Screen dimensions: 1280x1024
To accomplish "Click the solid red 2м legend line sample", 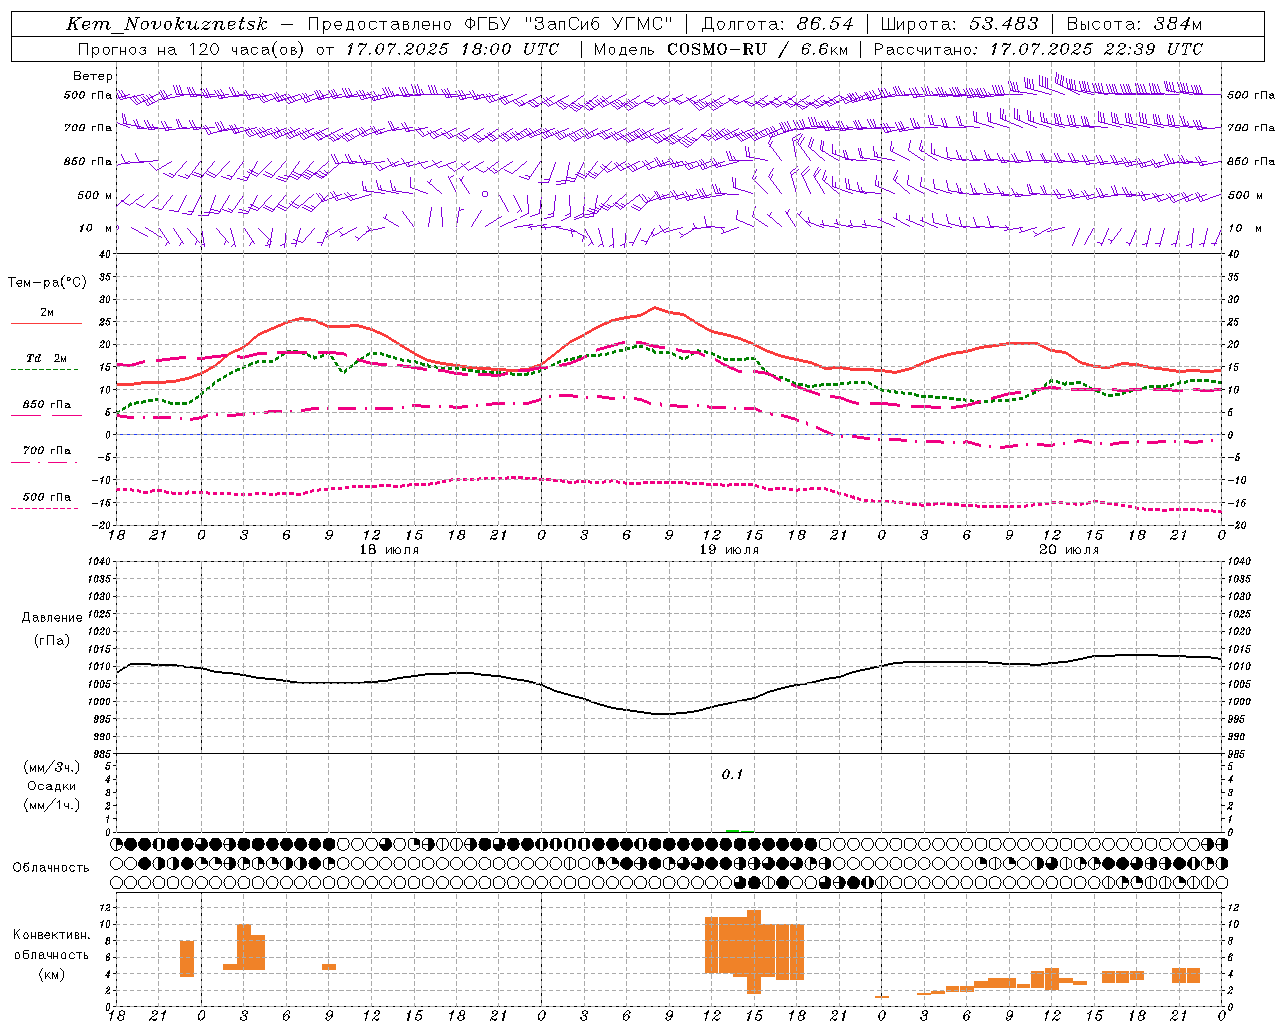I will tap(46, 323).
